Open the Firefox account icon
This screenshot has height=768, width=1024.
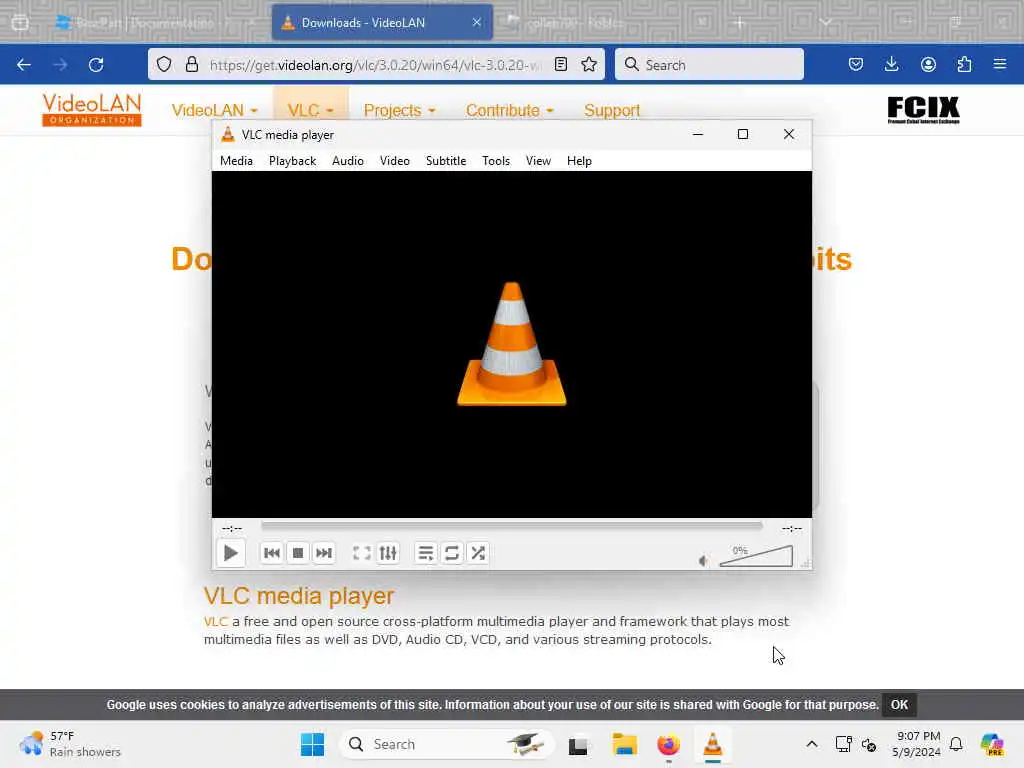pyautogui.click(x=928, y=64)
